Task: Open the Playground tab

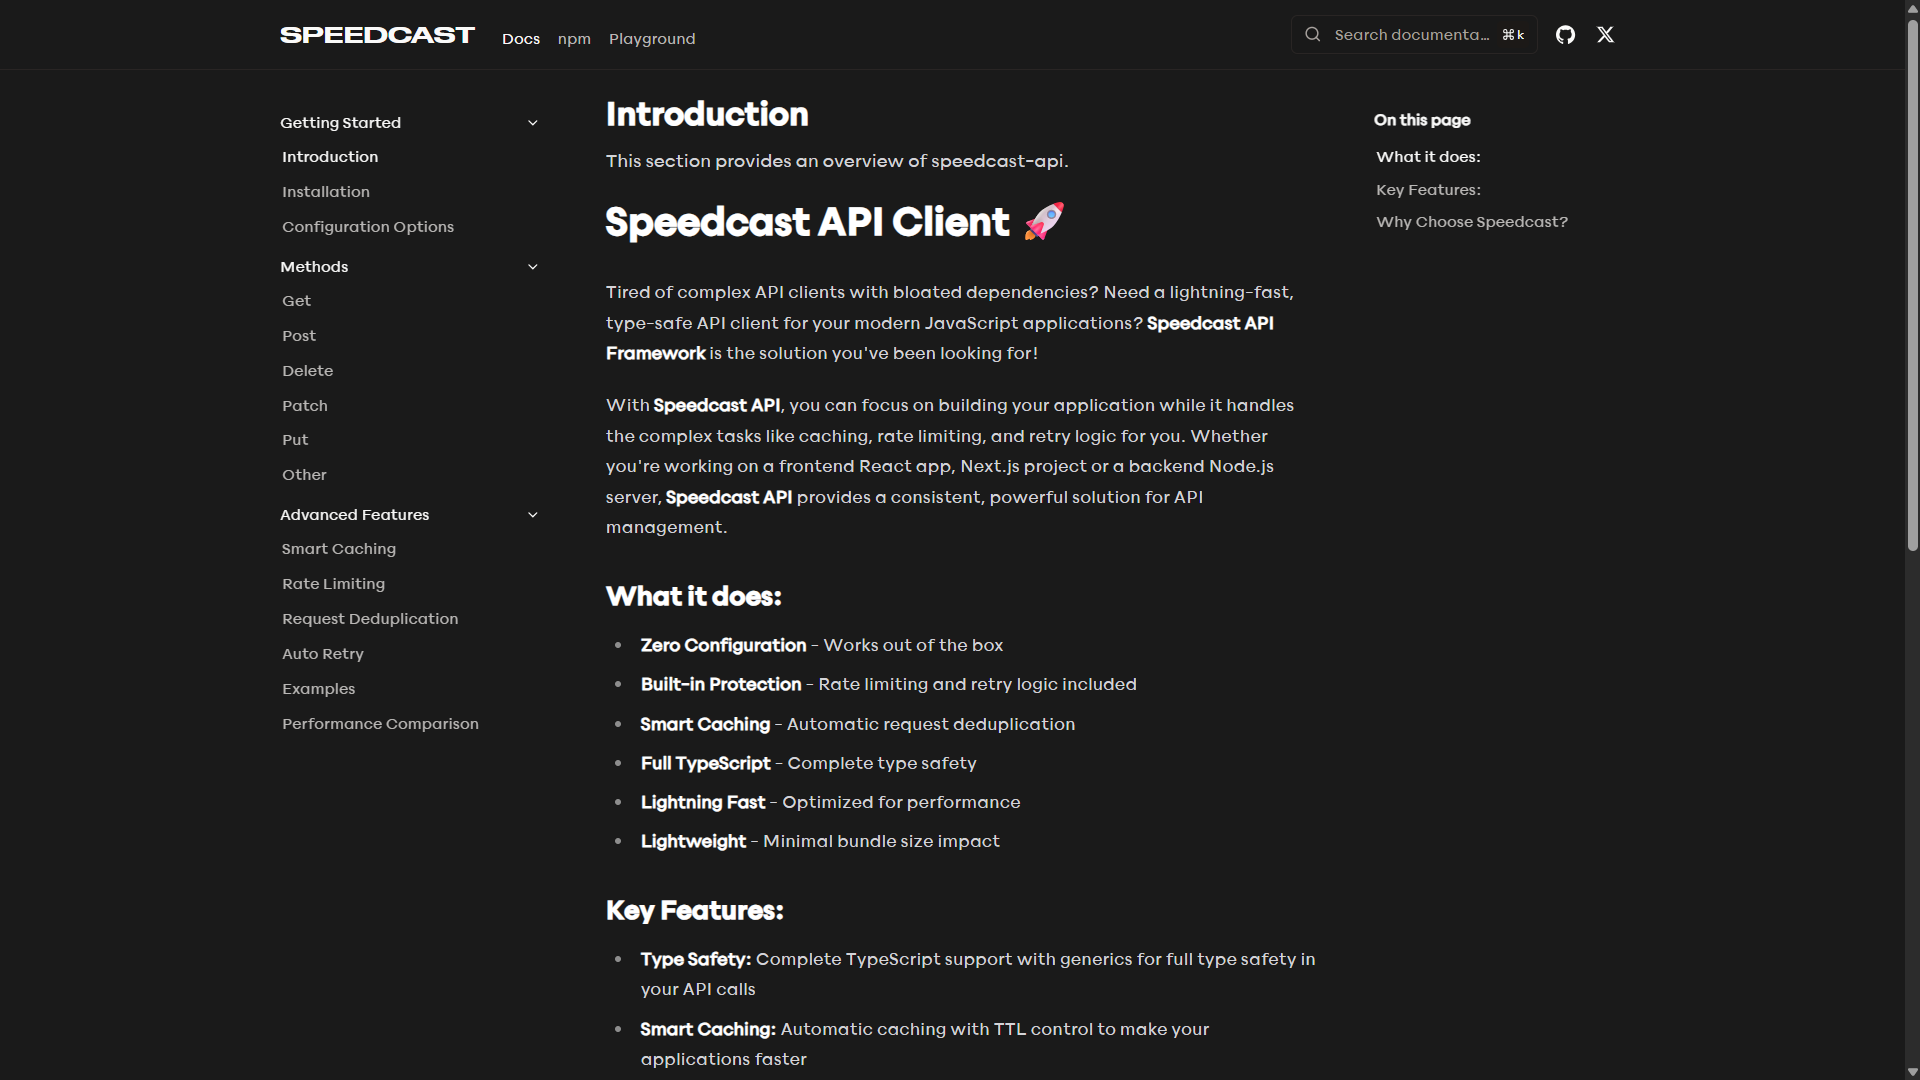Action: point(652,39)
